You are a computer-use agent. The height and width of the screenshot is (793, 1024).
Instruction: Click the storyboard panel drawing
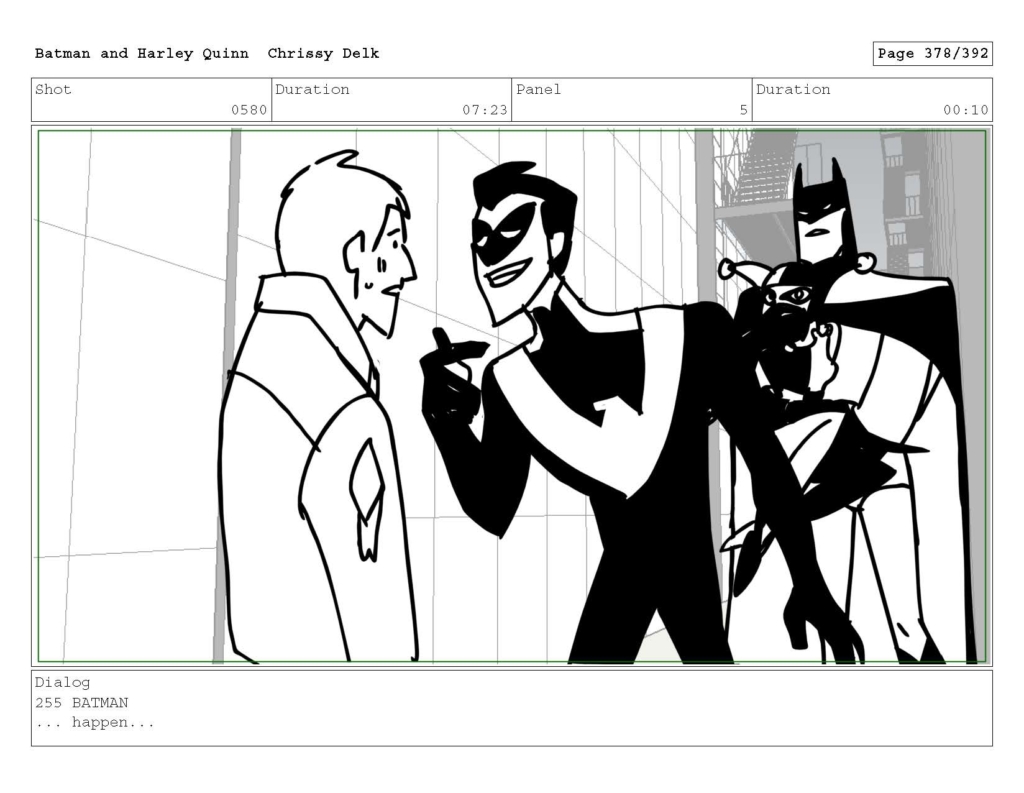point(512,396)
